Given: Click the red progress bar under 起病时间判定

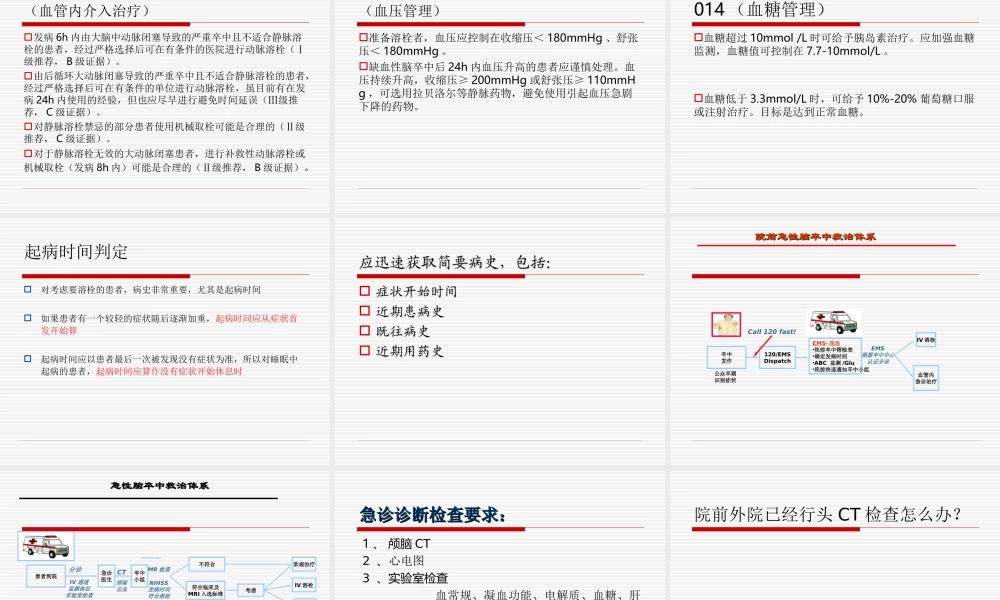Looking at the screenshot, I should (x=105, y=277).
